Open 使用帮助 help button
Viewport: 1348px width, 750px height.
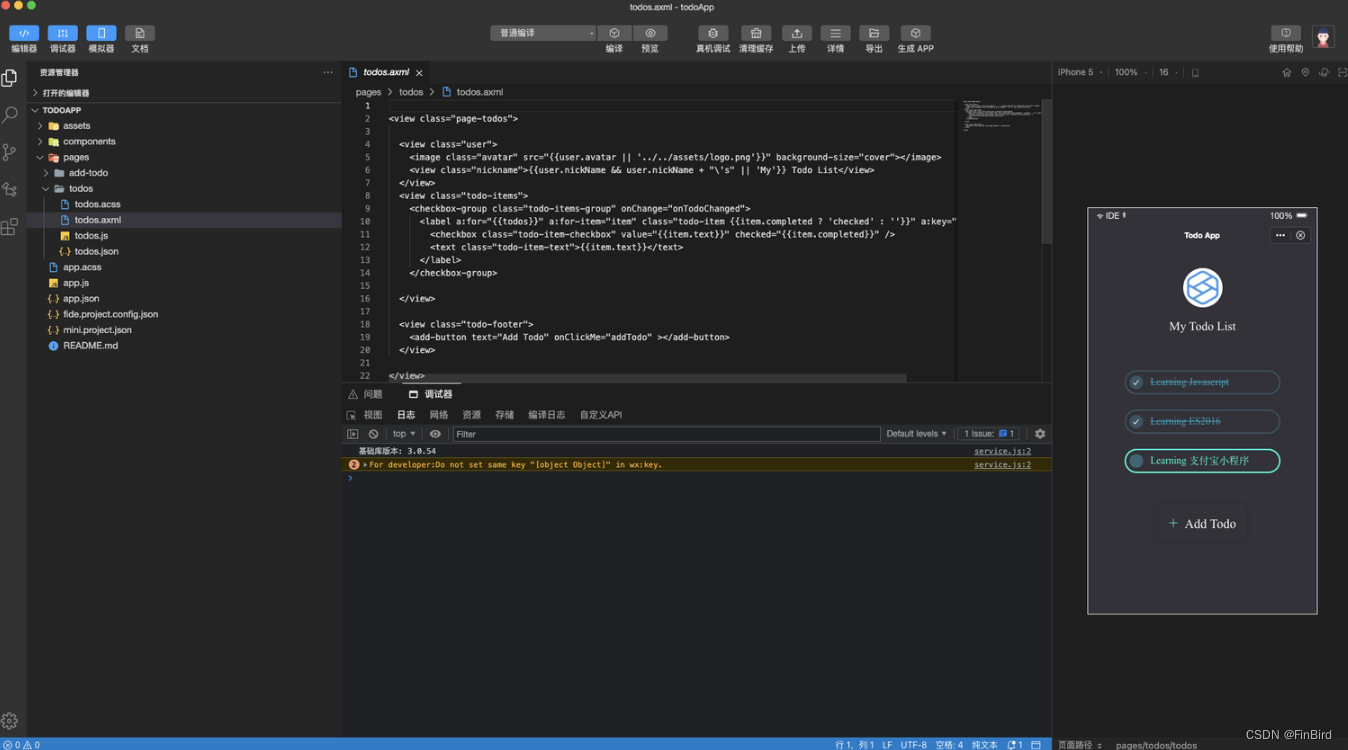(x=1286, y=33)
